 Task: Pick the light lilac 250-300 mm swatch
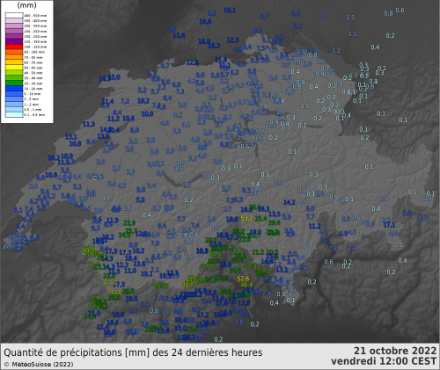14,26
